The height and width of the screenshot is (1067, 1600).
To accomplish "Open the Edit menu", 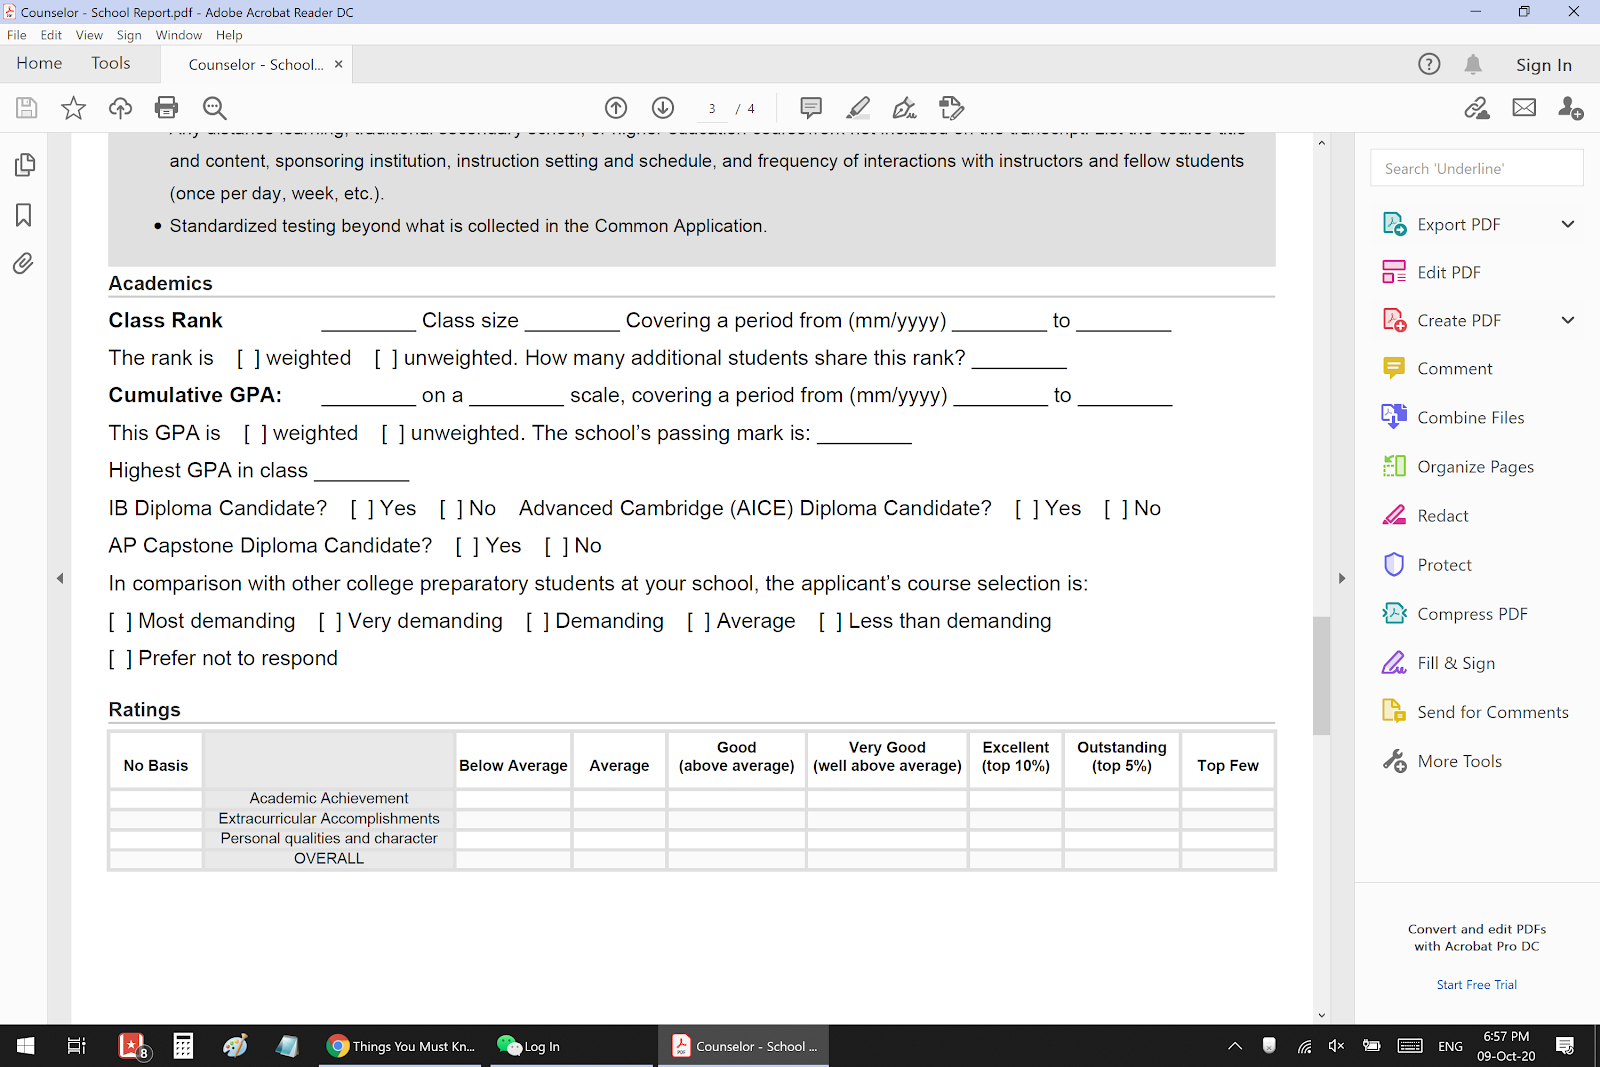I will pyautogui.click(x=51, y=35).
